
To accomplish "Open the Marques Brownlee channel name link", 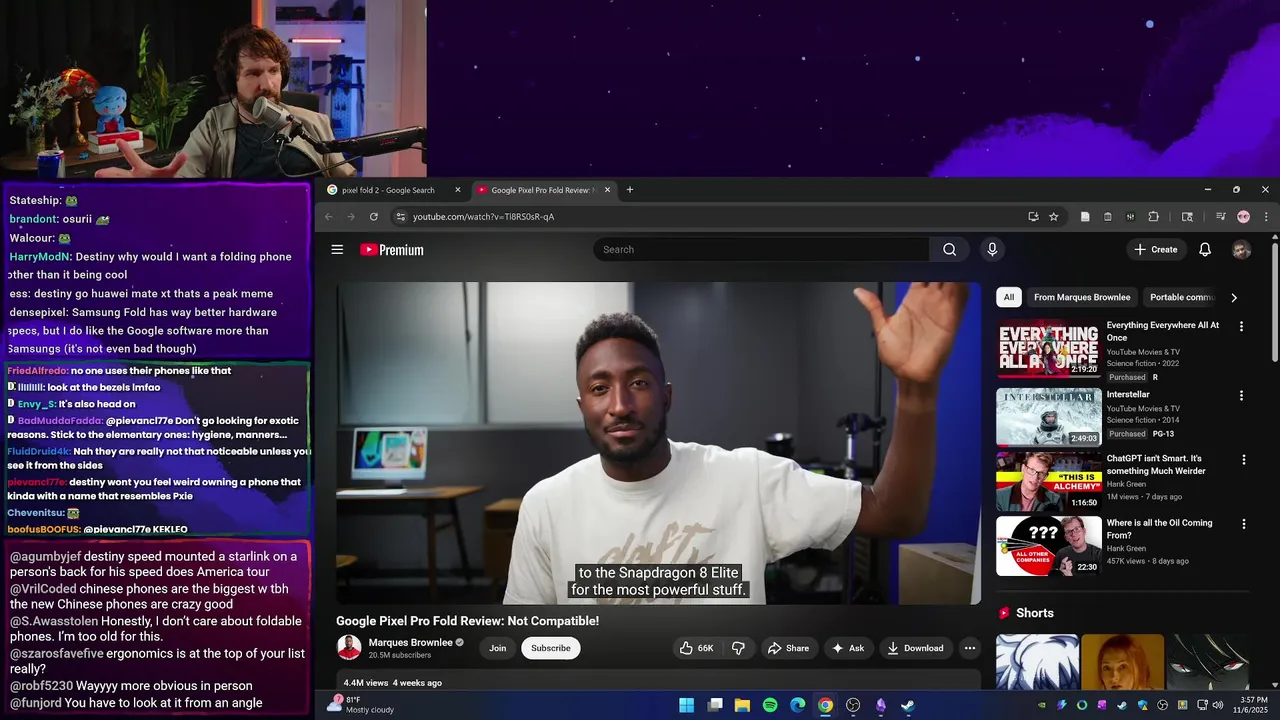I will pyautogui.click(x=410, y=642).
